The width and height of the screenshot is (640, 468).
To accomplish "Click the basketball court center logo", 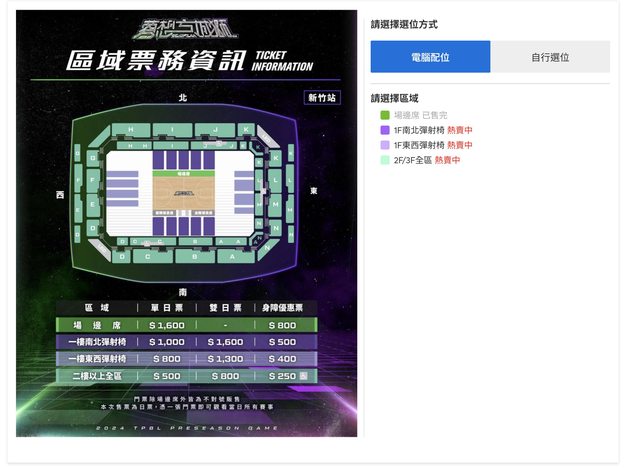I will click(183, 191).
